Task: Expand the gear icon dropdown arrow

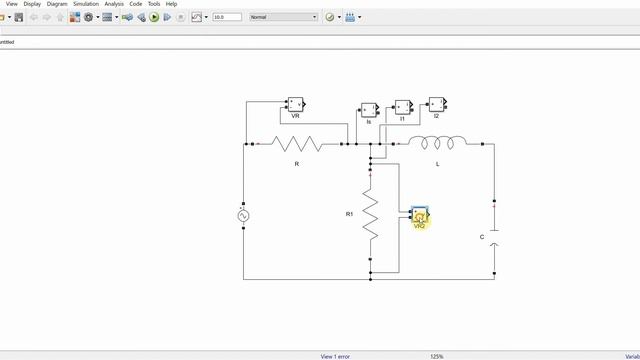Action: pos(98,17)
